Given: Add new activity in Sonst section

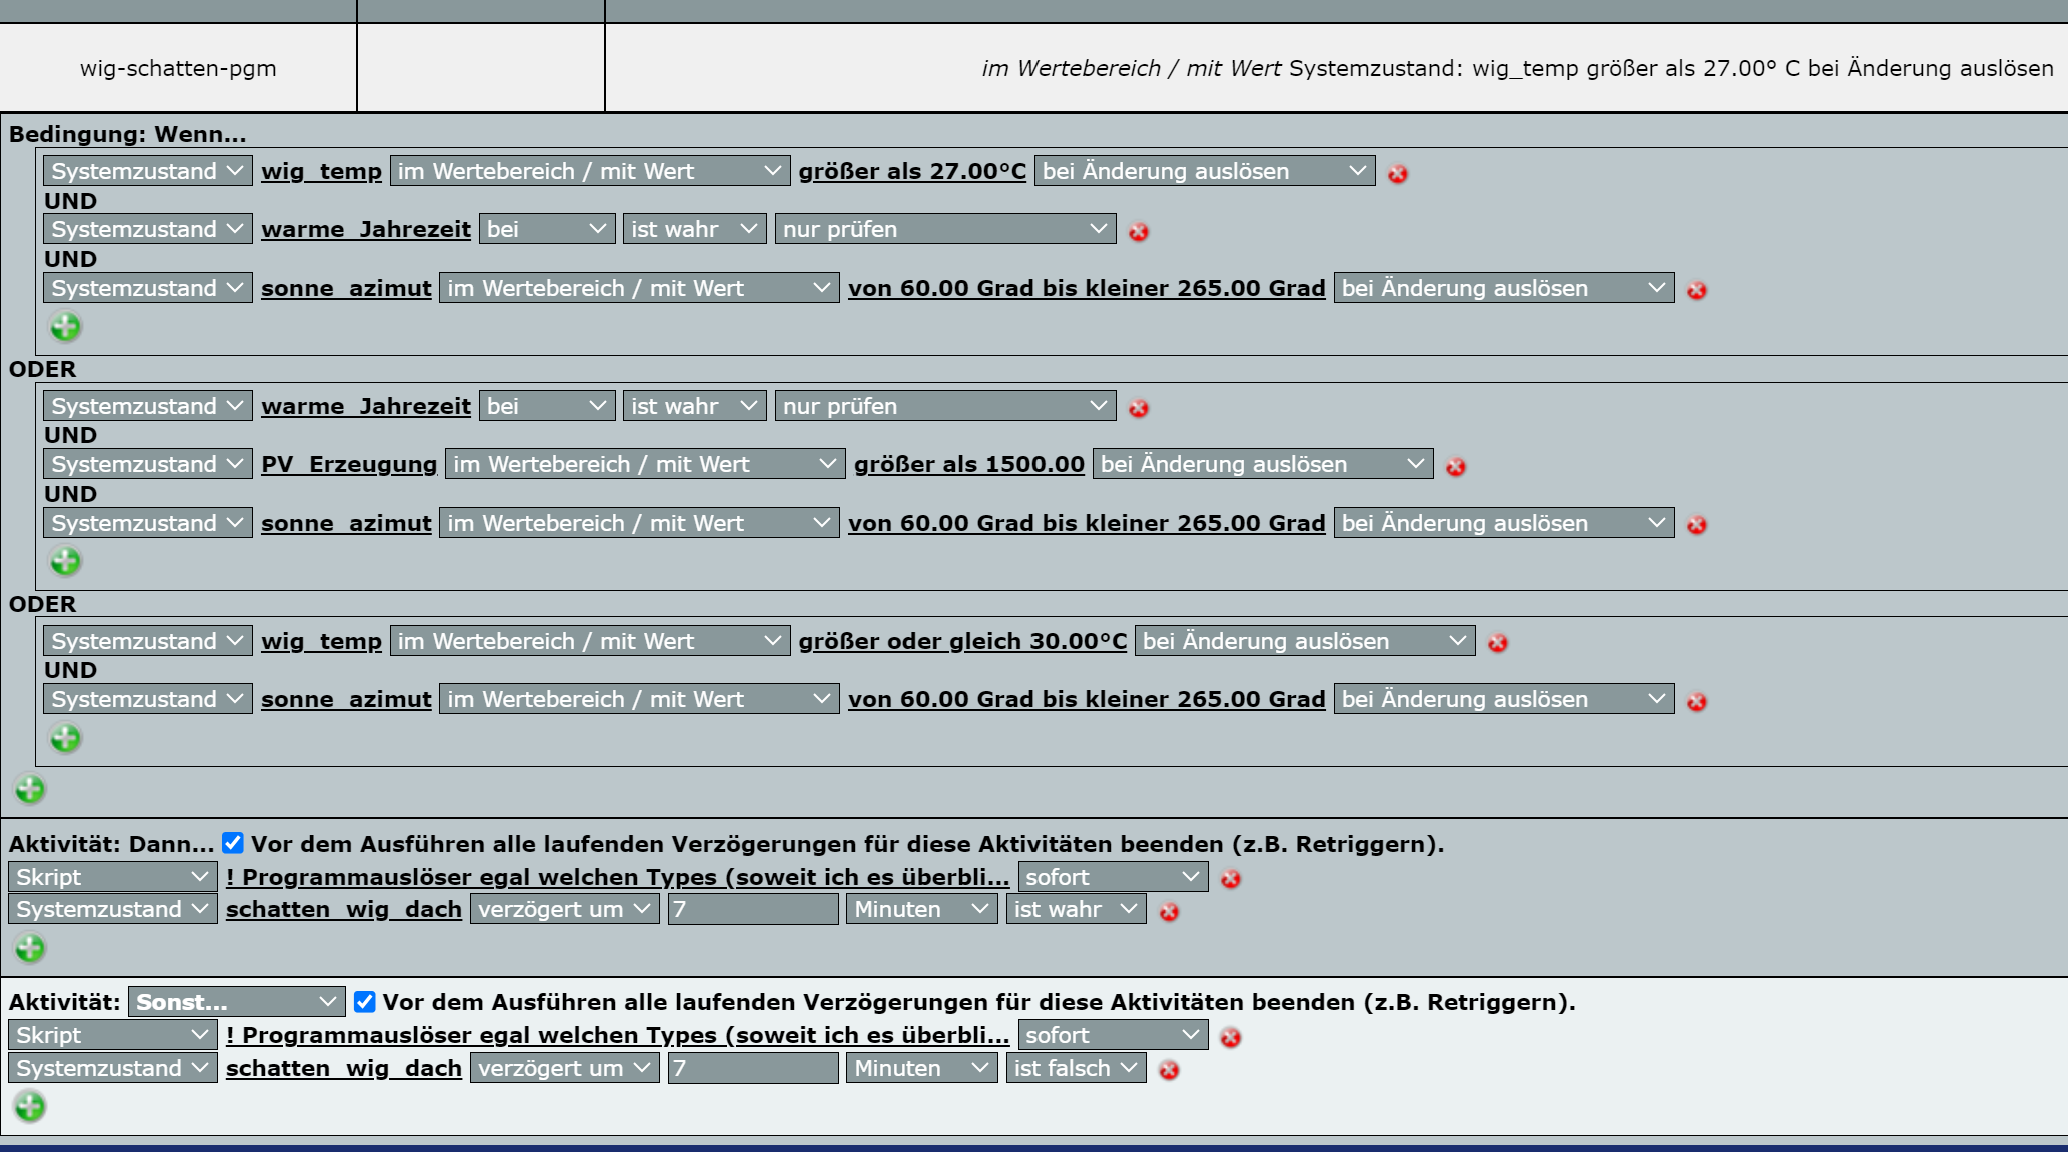Looking at the screenshot, I should pos(30,1106).
